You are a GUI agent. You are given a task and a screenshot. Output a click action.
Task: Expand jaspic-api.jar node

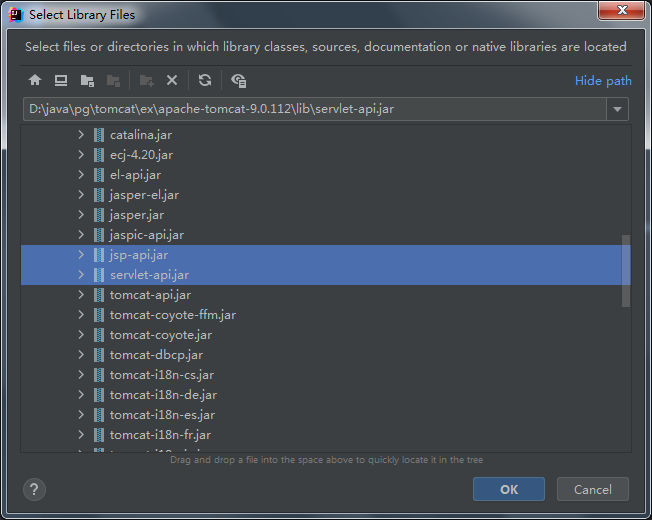[81, 234]
